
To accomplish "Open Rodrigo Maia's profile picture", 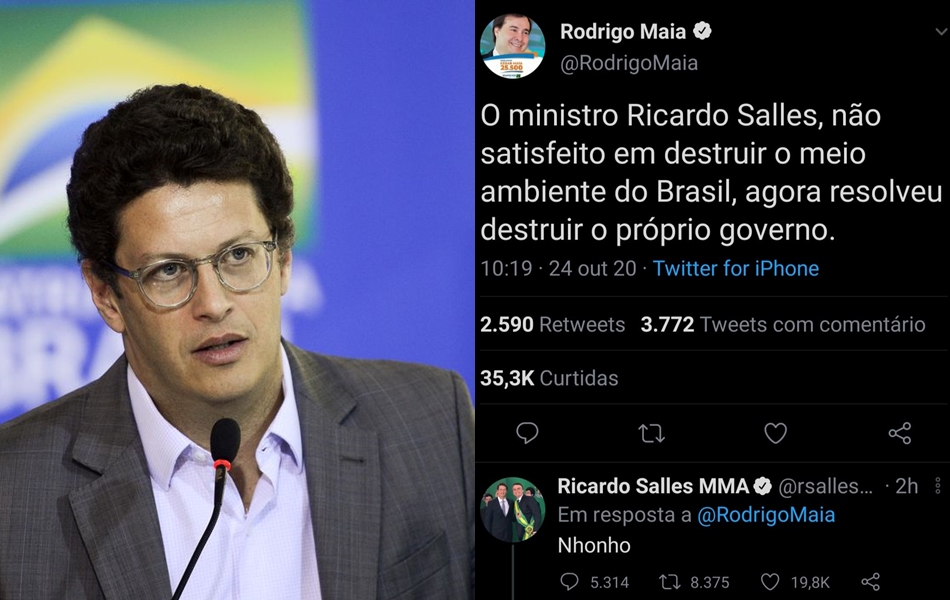I will coord(512,46).
